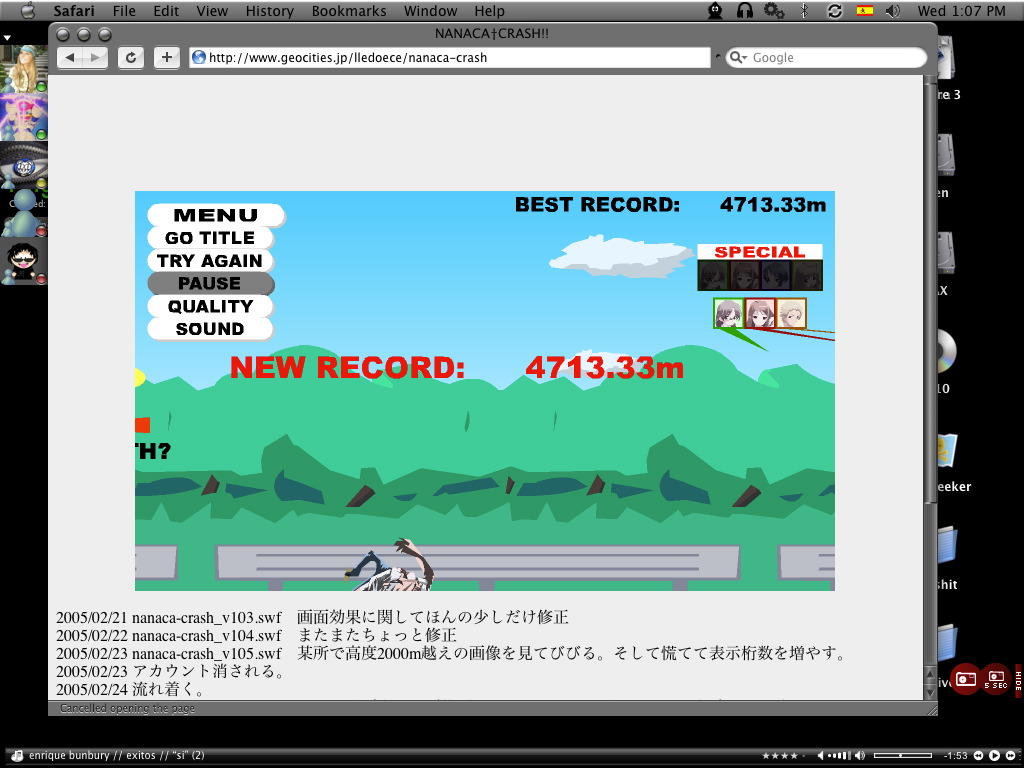This screenshot has height=768, width=1024.
Task: Adjust the player volume level bars
Action: (840, 756)
